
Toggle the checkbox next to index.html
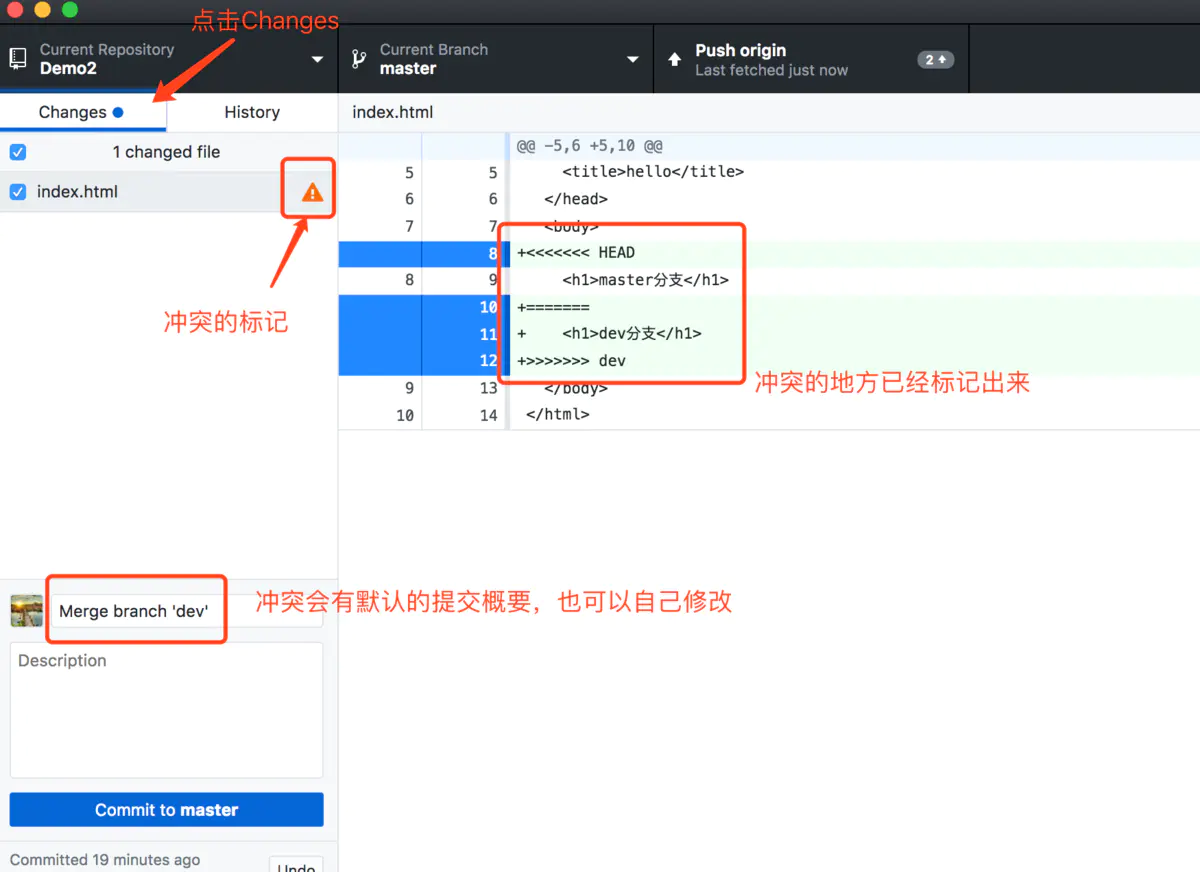[x=17, y=191]
